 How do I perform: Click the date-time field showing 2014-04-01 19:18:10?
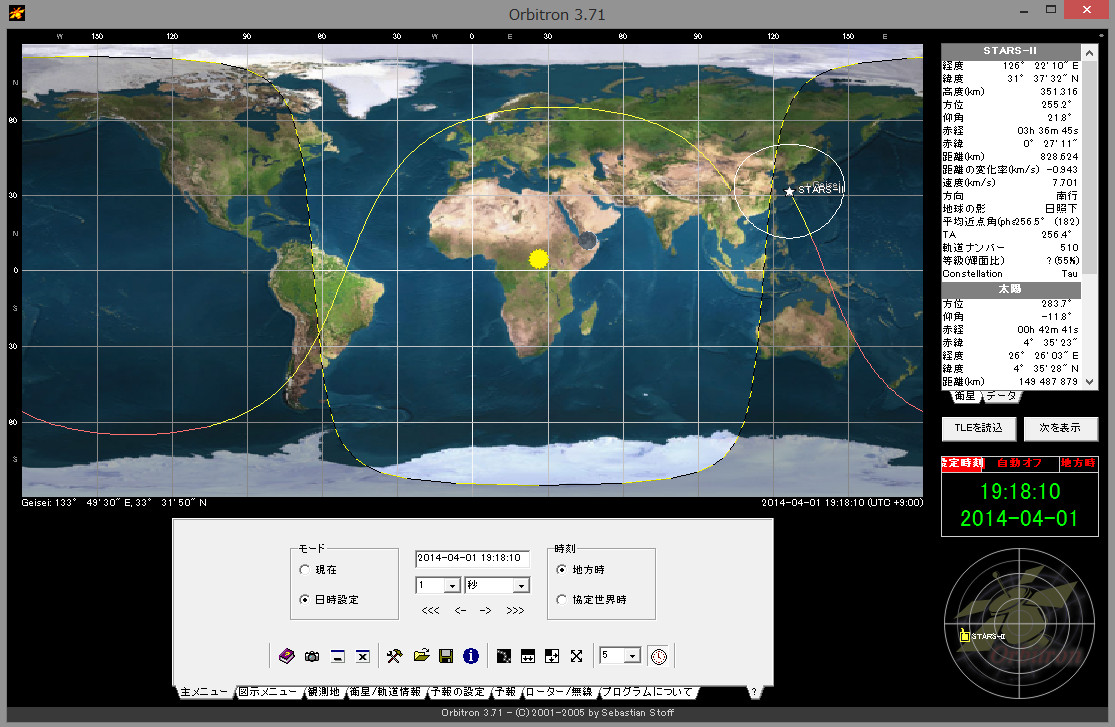(x=472, y=558)
